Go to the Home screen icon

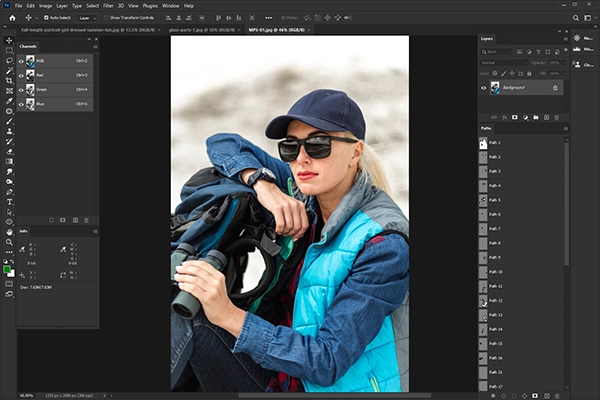click(12, 18)
